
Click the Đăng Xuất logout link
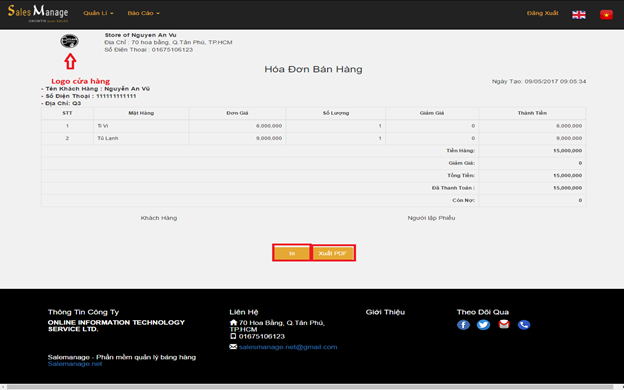(542, 13)
